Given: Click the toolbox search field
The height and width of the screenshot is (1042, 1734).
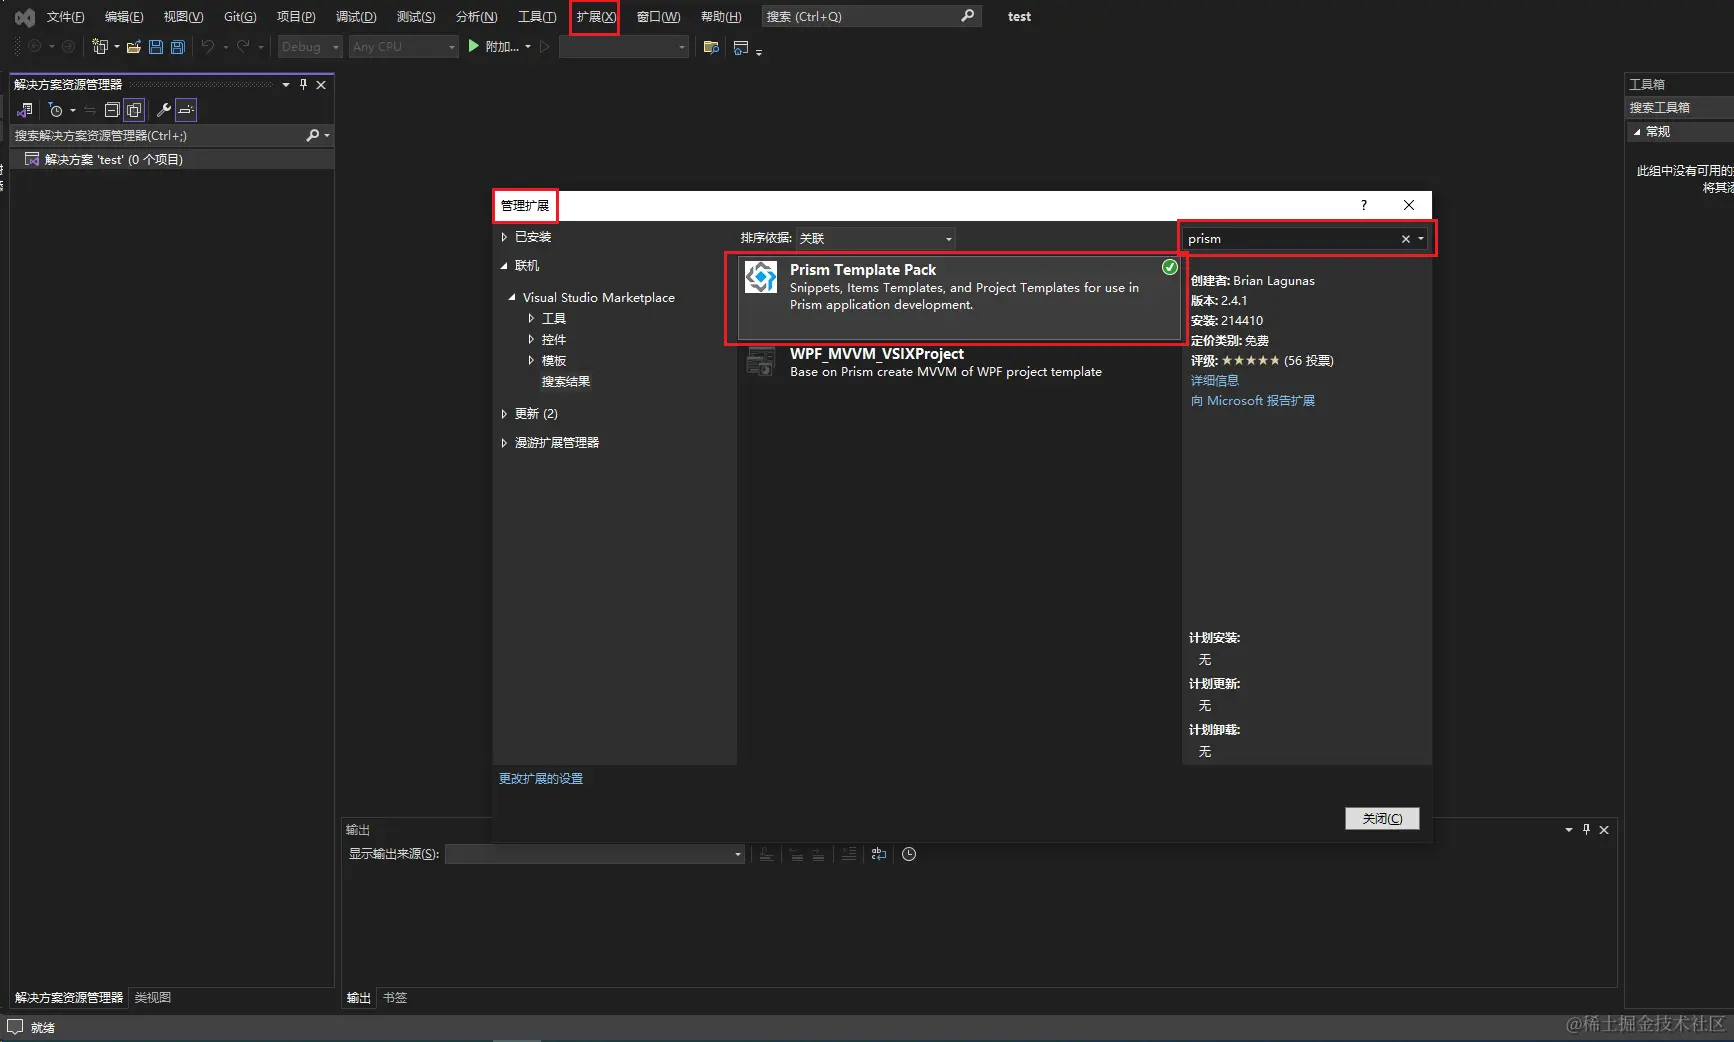Looking at the screenshot, I should coord(1679,107).
